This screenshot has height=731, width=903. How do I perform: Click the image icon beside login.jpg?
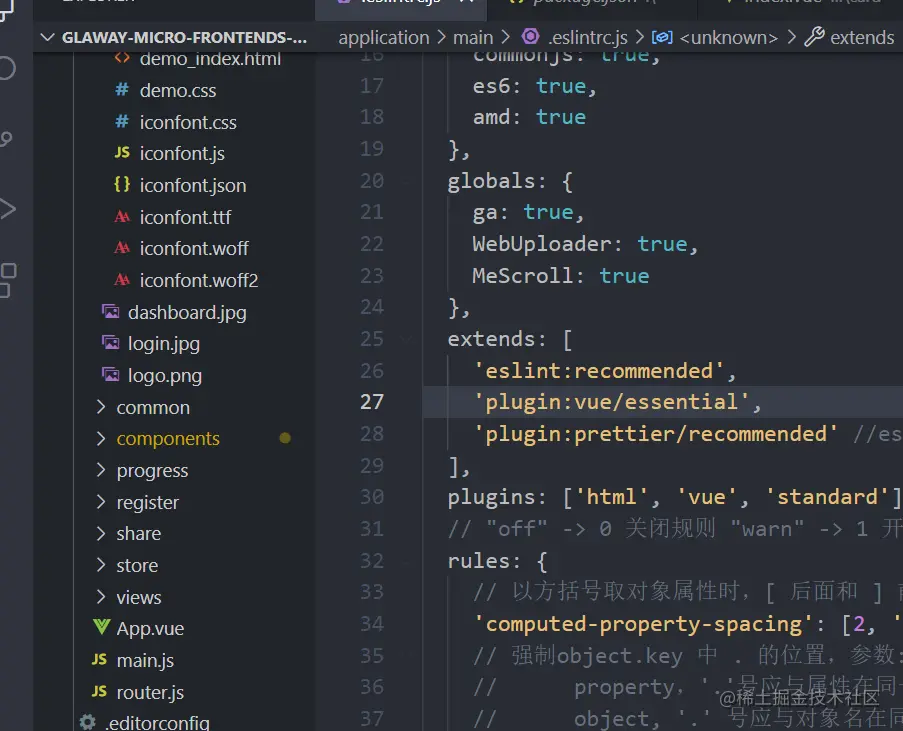(x=111, y=343)
